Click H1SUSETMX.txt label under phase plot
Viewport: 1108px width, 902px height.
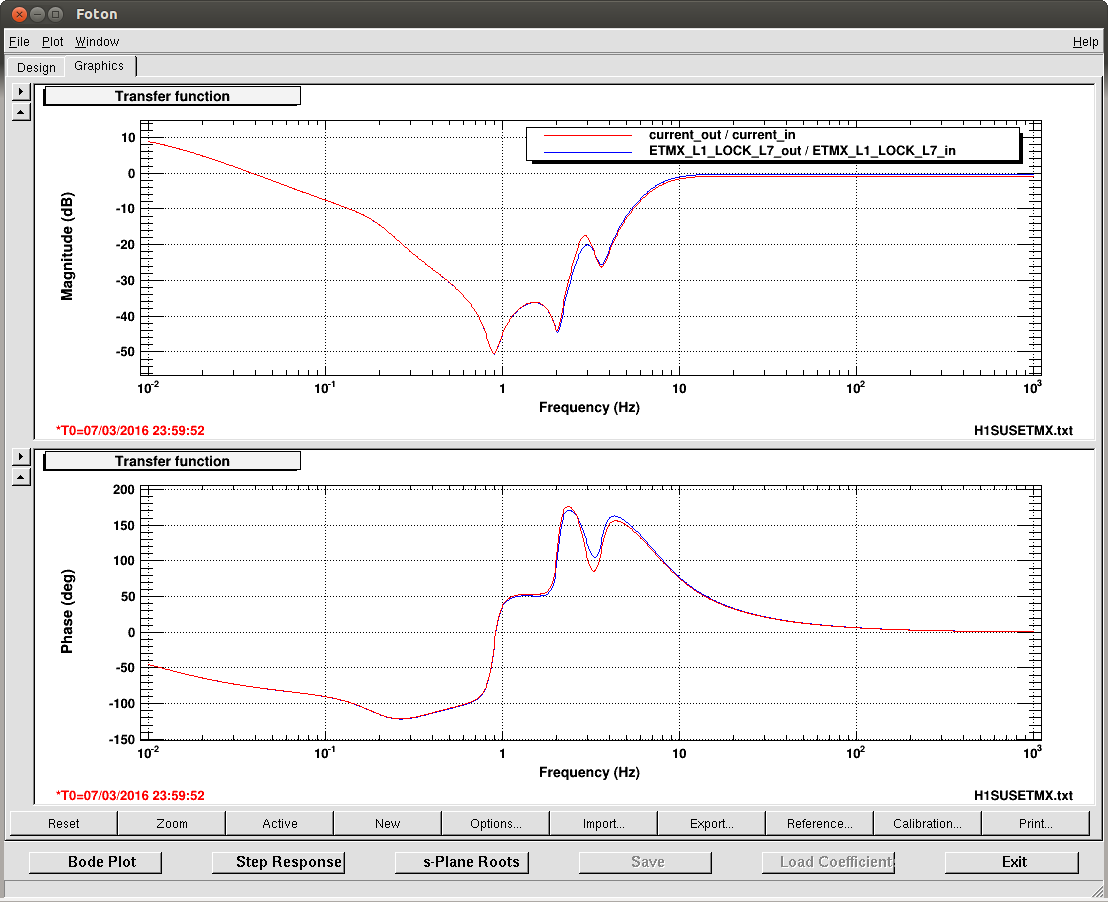(1023, 795)
